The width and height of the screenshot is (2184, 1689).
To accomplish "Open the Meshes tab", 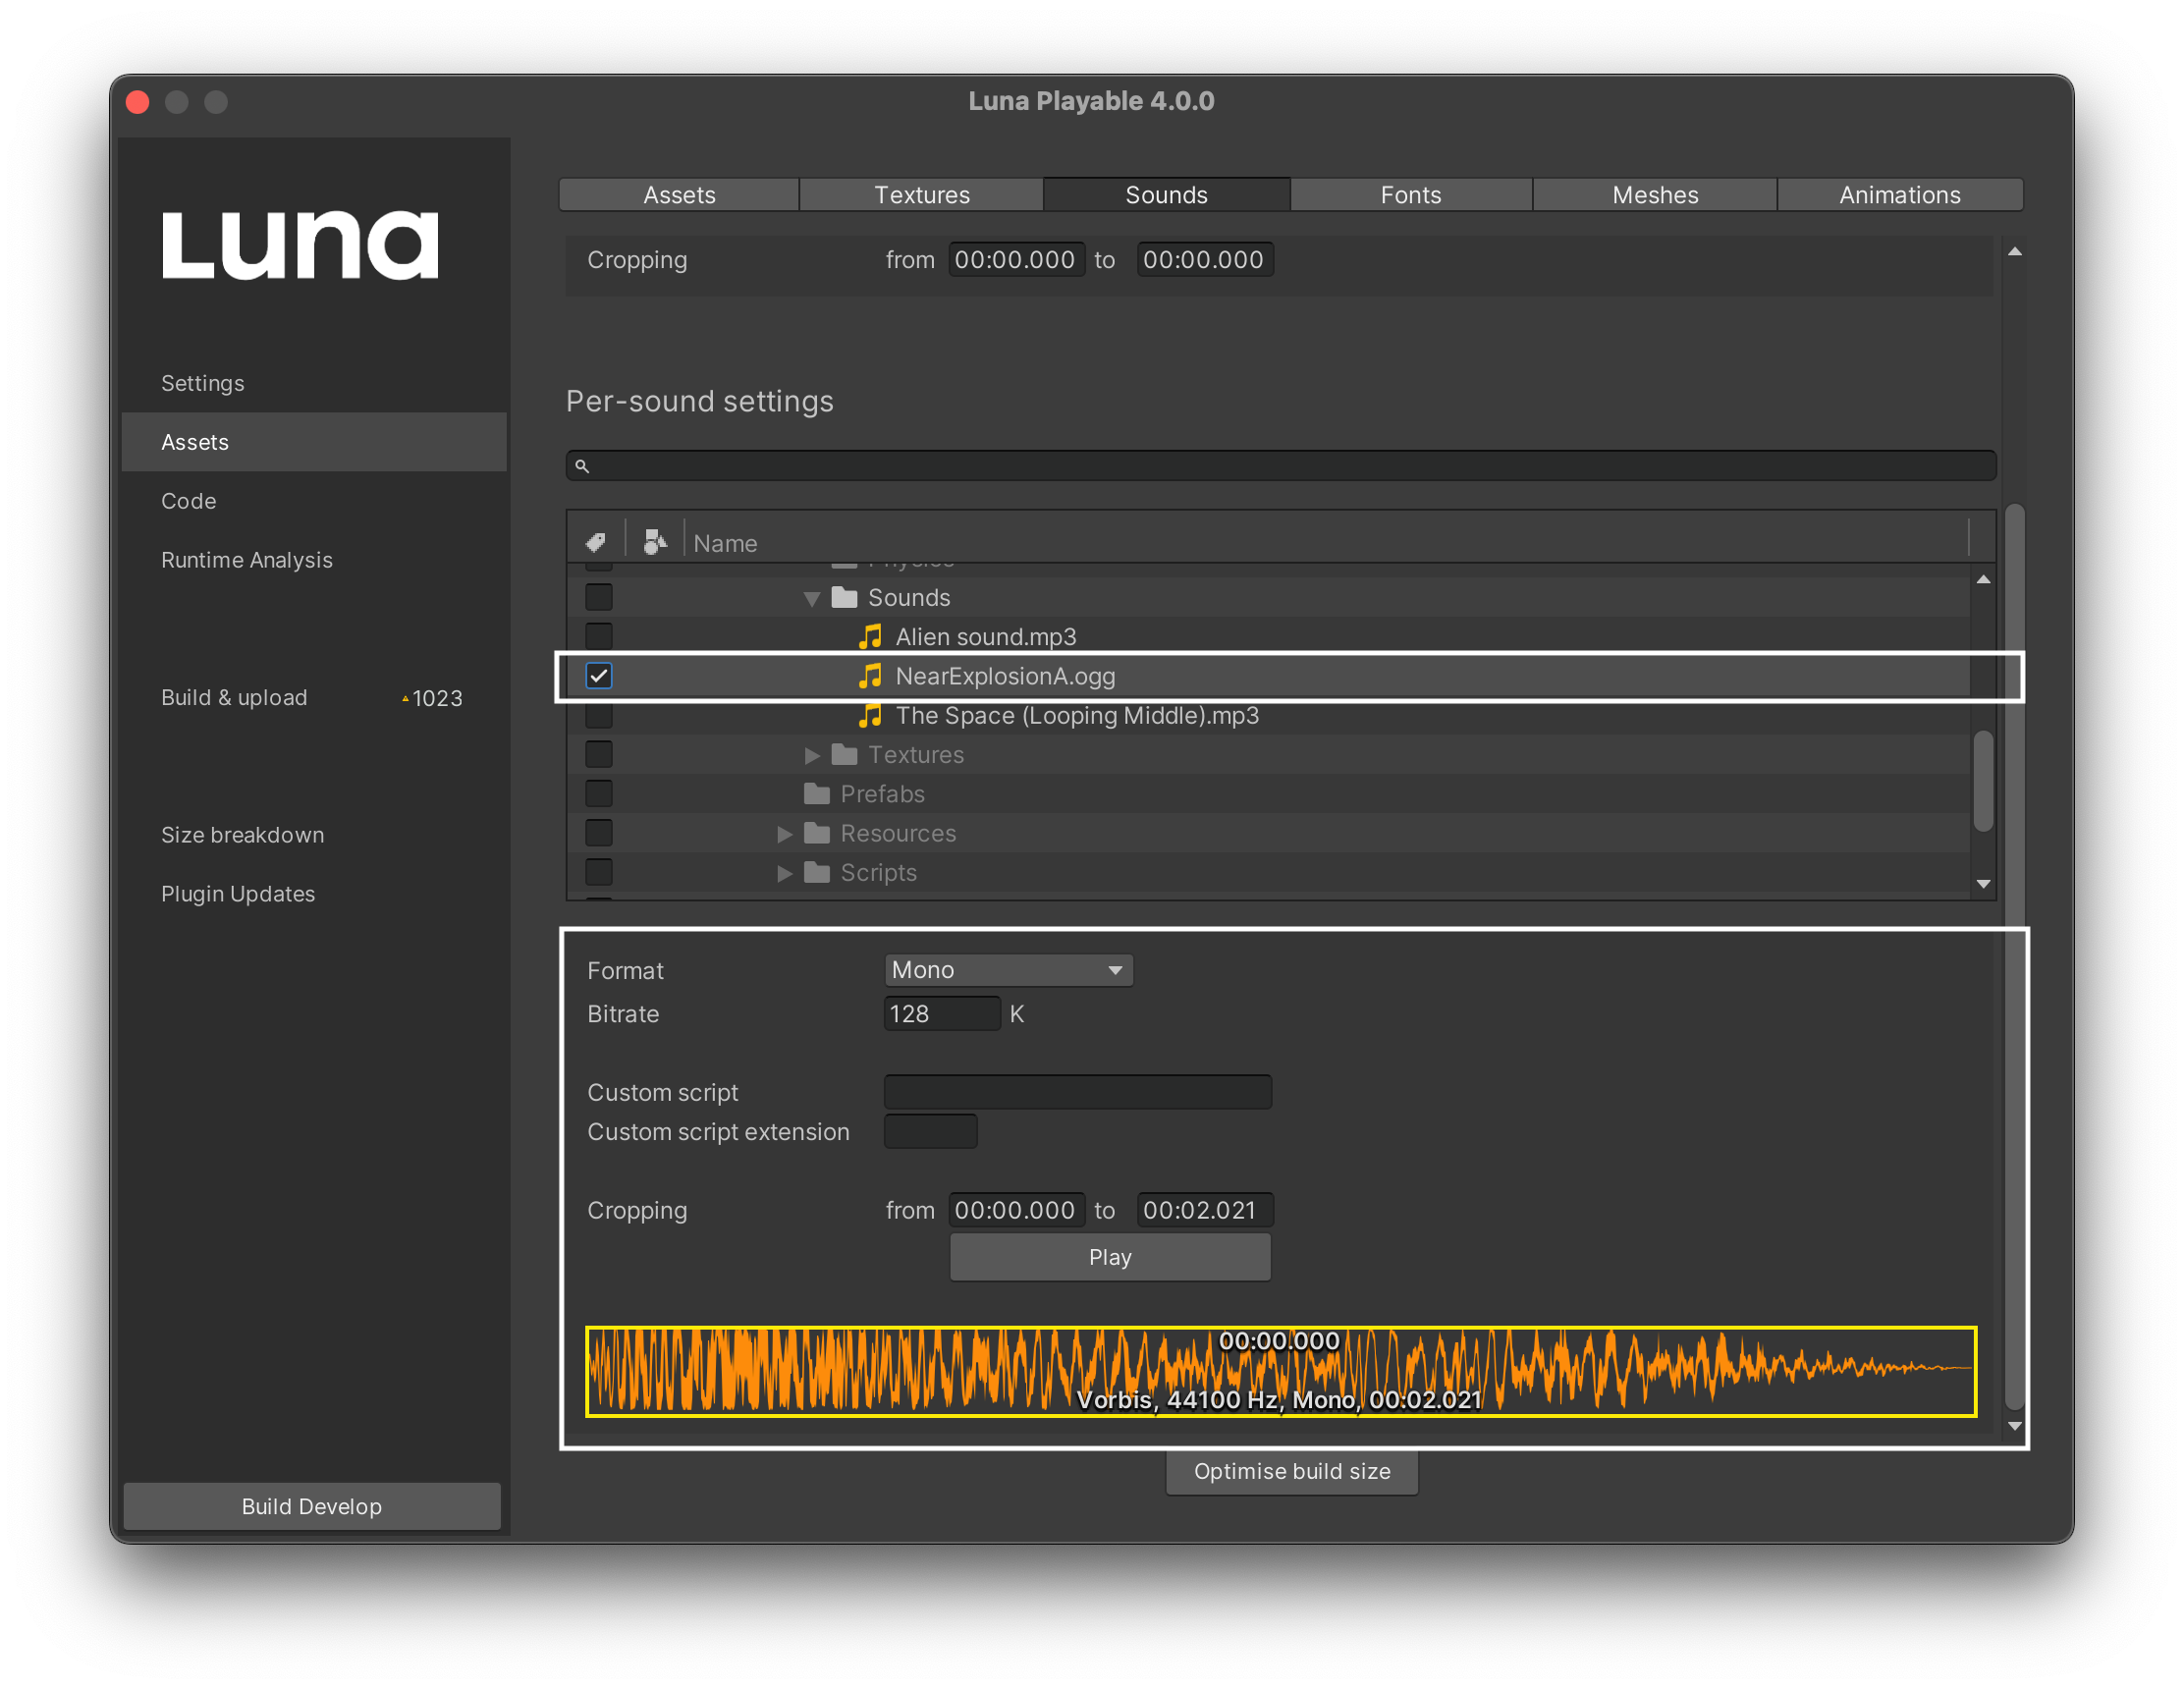I will [1655, 195].
